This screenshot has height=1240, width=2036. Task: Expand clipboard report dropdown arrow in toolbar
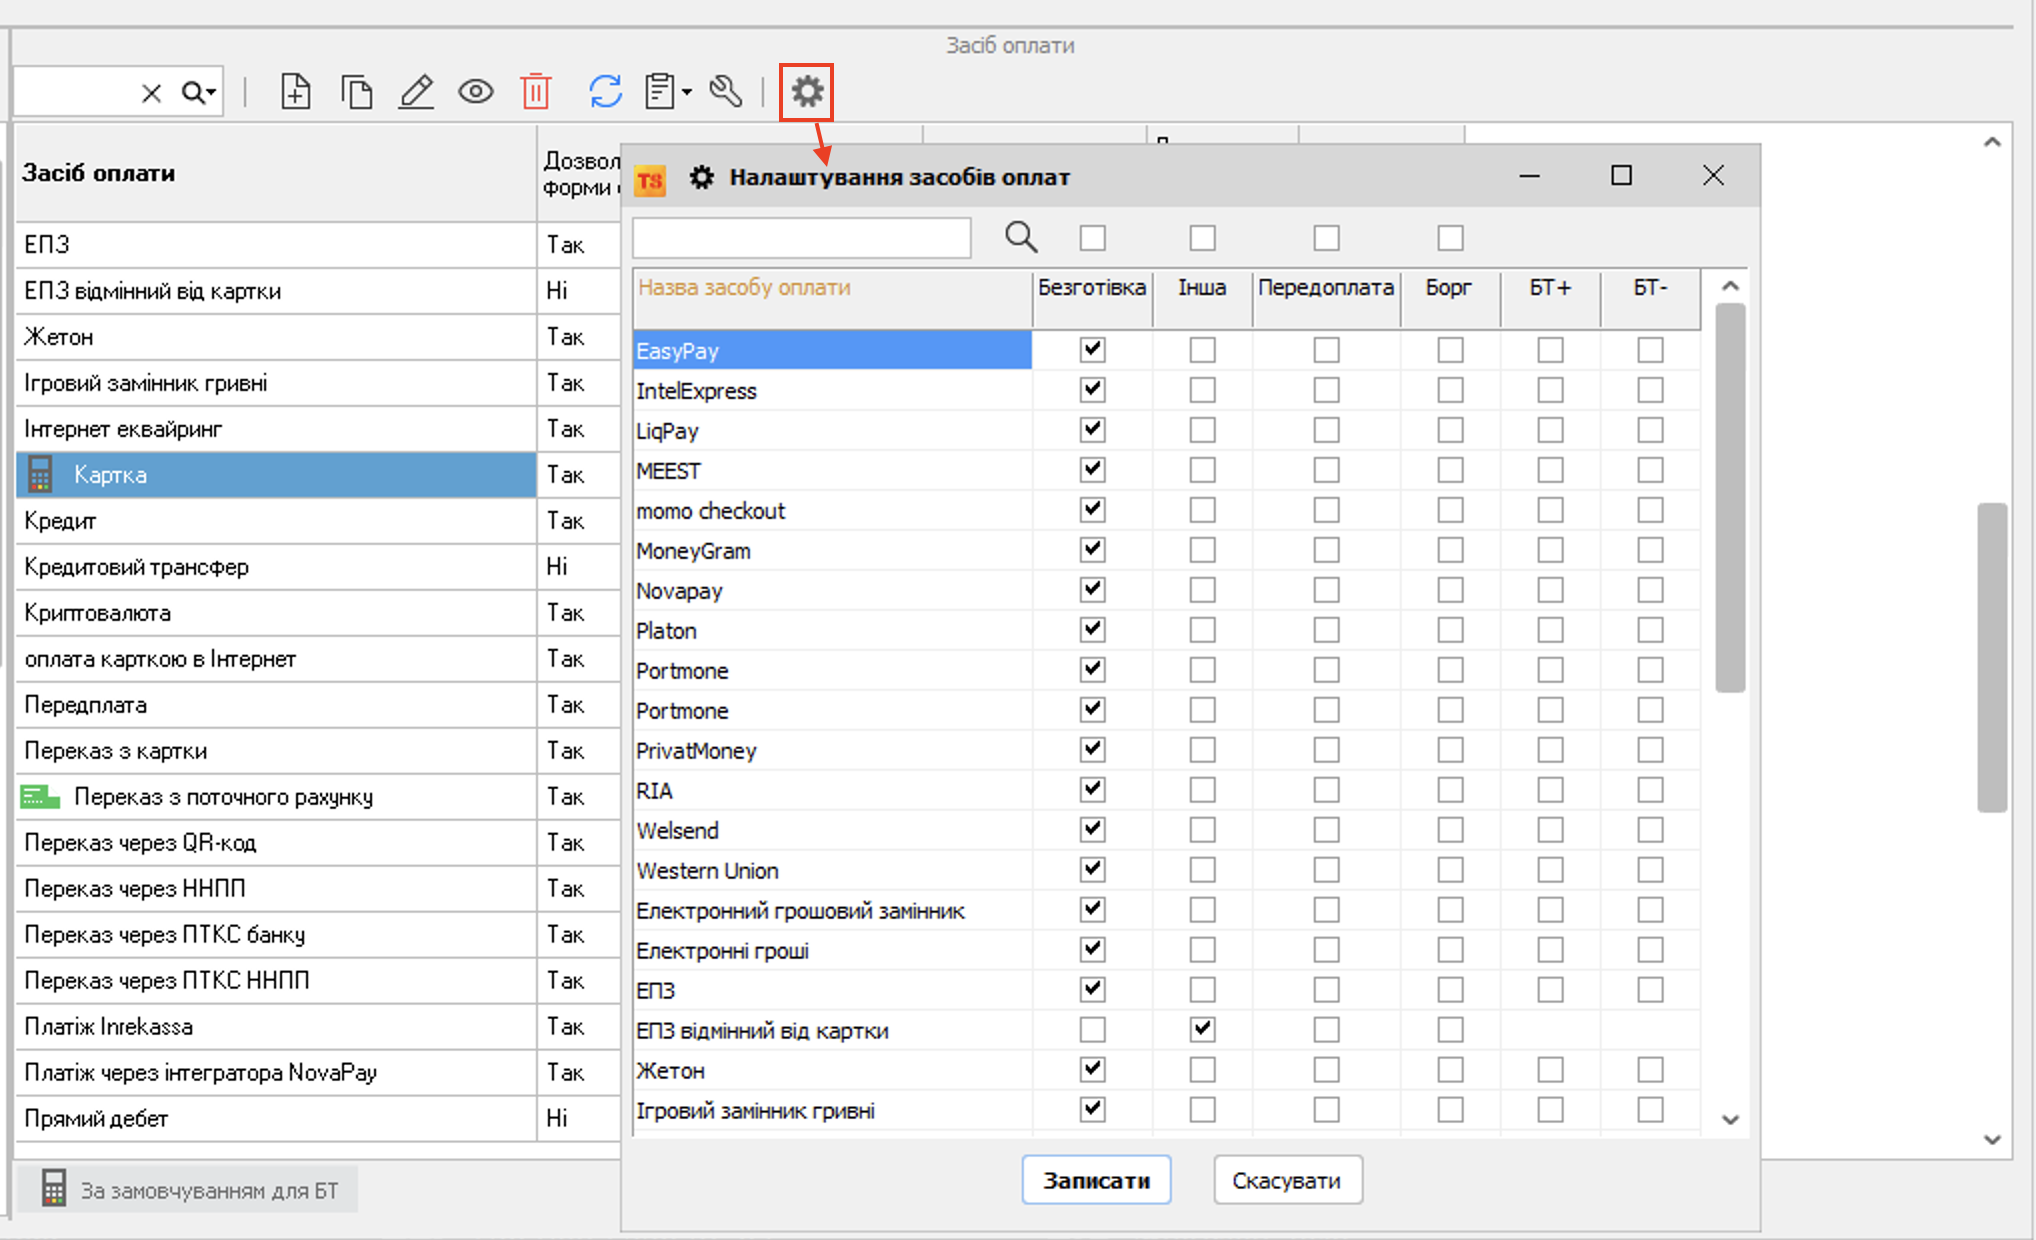[x=687, y=93]
